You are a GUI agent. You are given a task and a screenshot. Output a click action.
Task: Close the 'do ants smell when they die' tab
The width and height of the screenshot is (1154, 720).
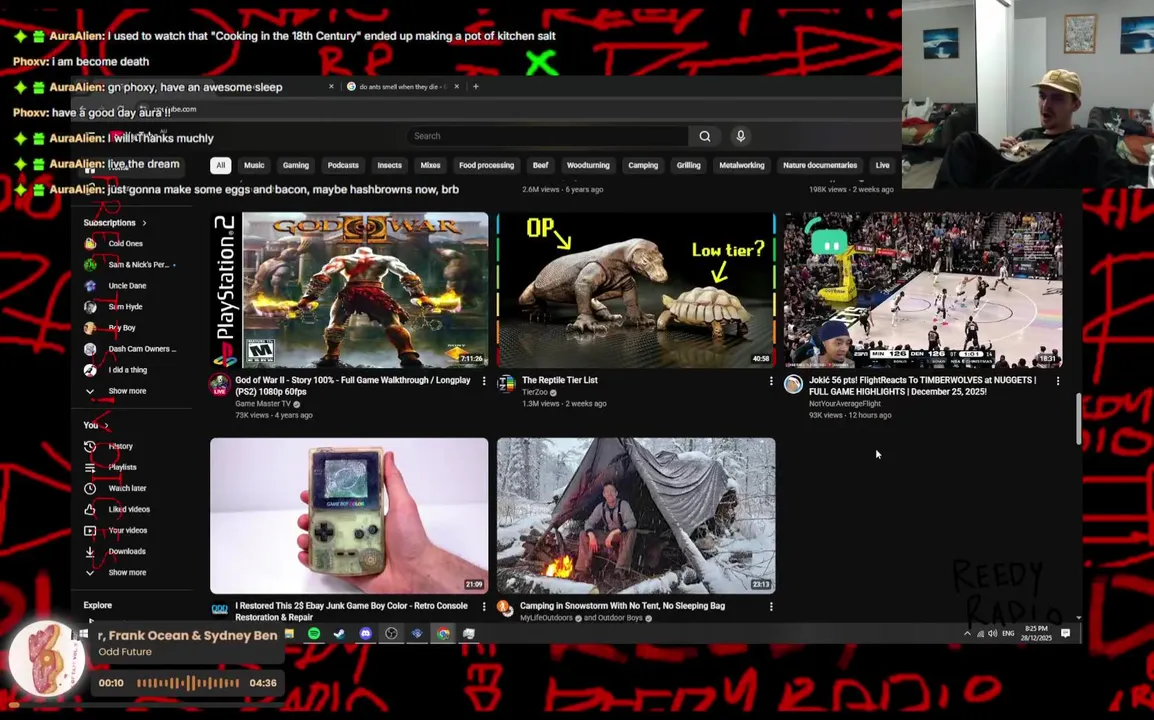[x=456, y=87]
